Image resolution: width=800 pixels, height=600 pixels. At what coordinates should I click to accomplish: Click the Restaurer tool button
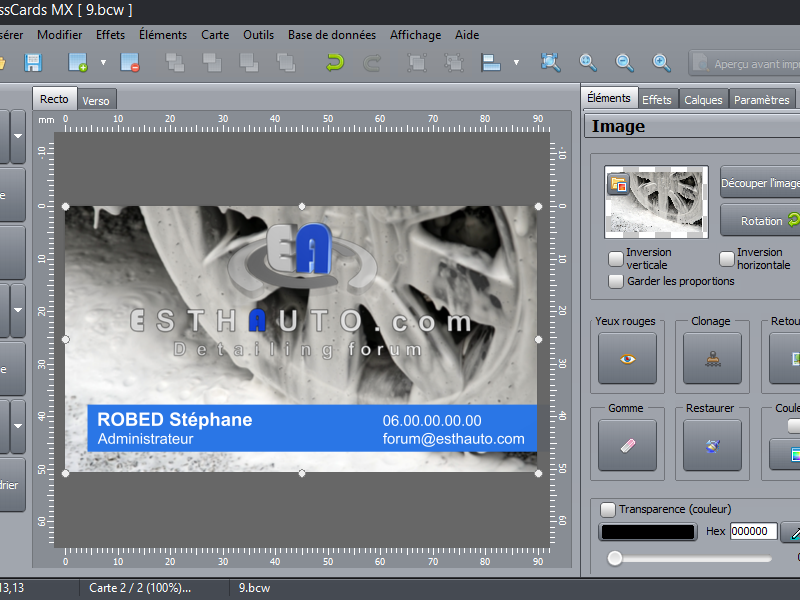tap(712, 445)
